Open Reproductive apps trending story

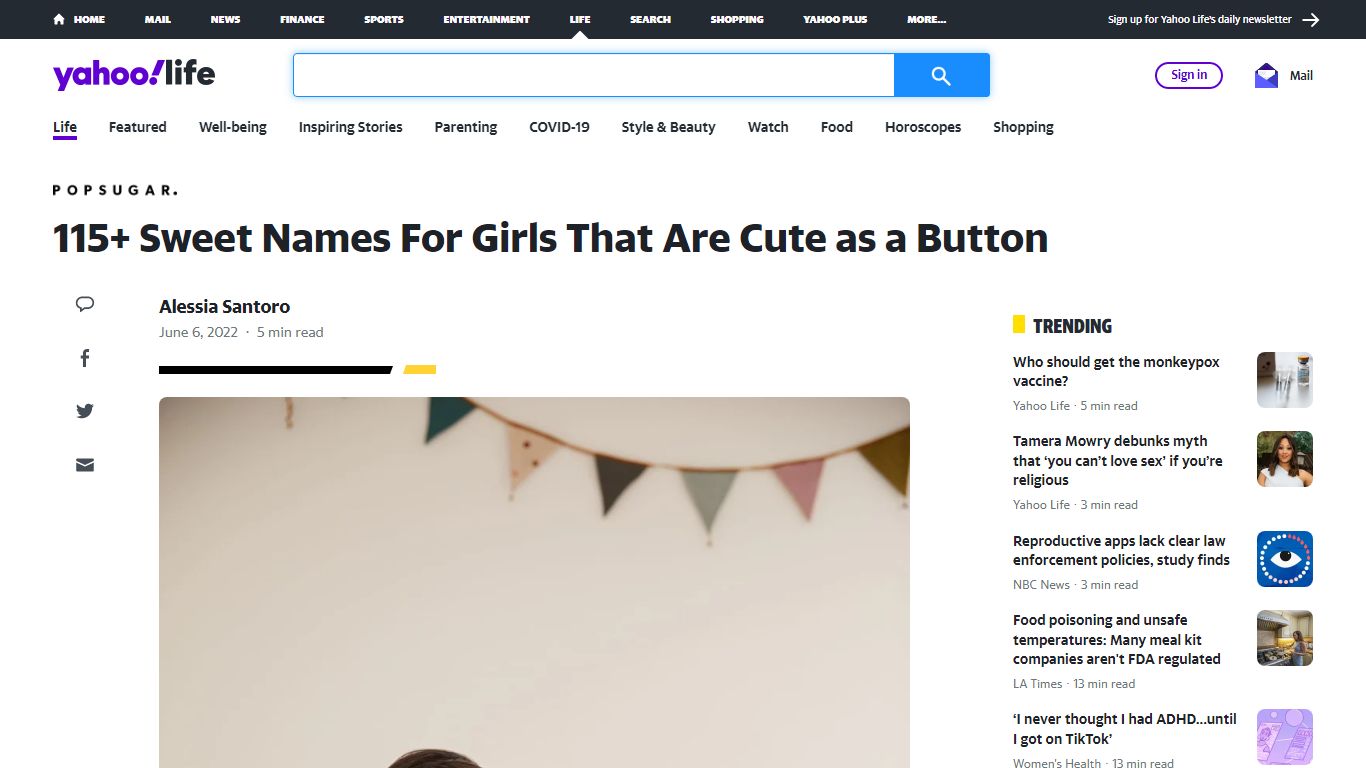pos(1121,550)
